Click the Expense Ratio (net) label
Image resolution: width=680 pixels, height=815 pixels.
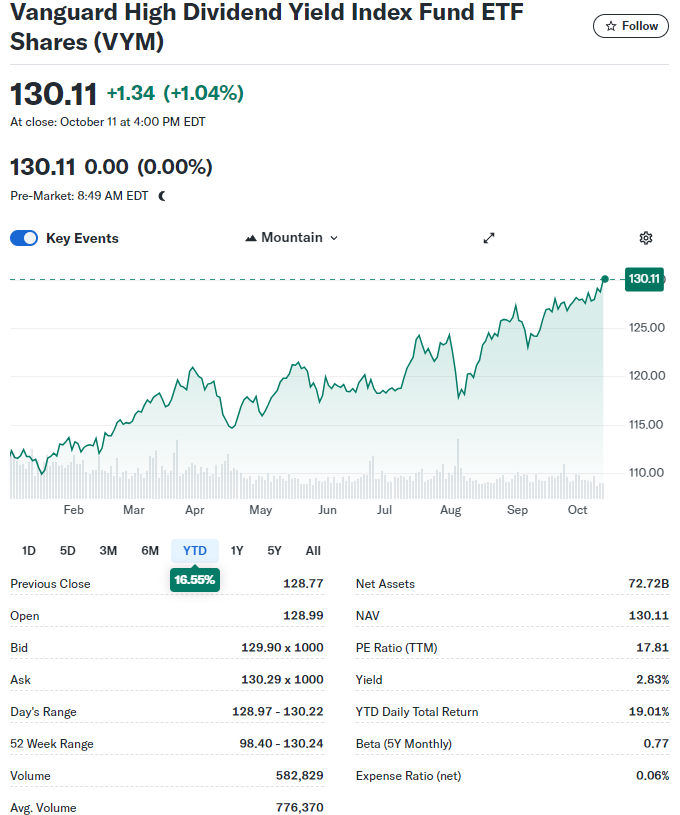[409, 775]
